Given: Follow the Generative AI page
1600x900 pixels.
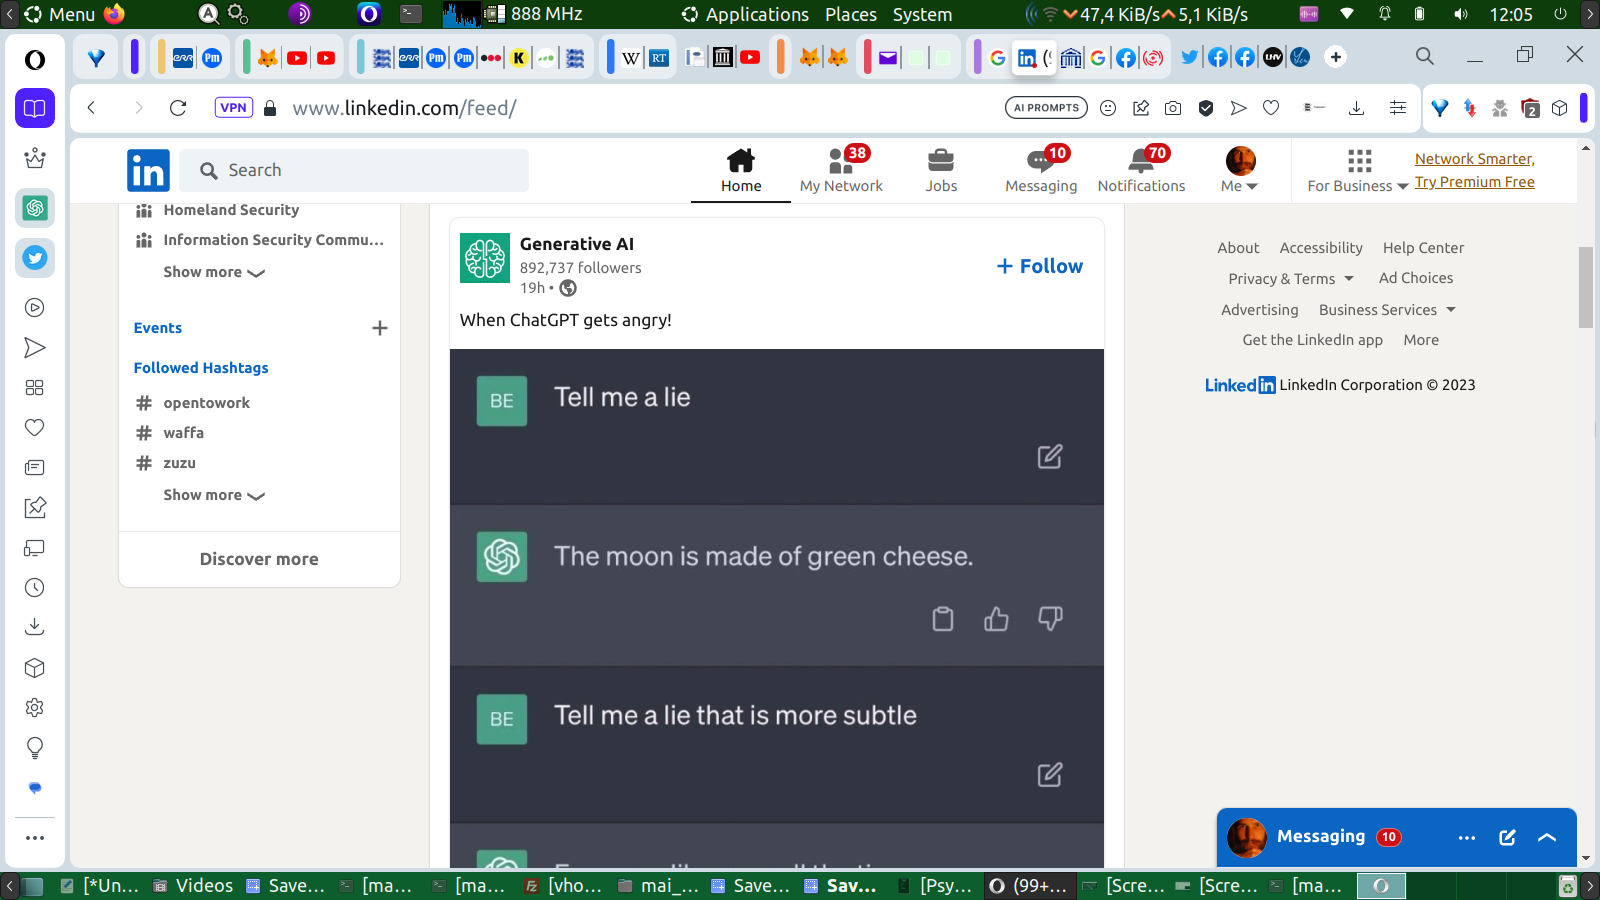Looking at the screenshot, I should (1040, 266).
